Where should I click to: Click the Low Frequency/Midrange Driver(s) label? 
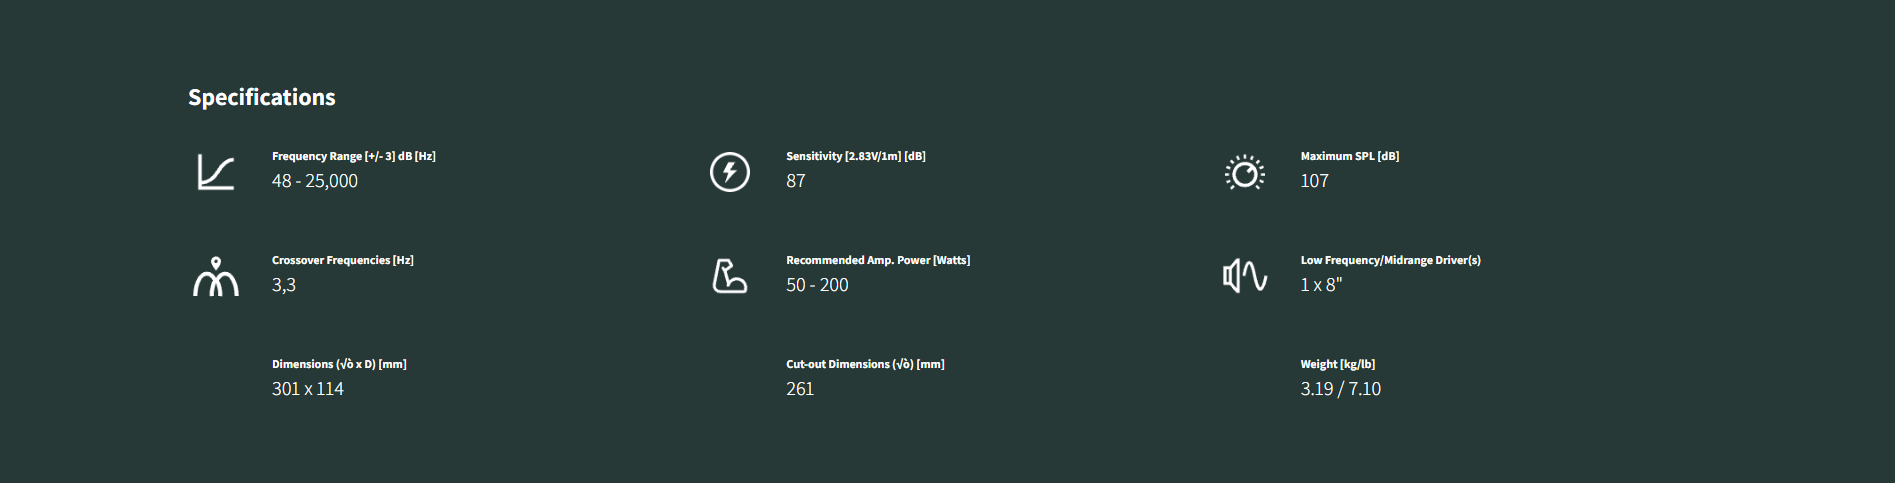pos(1391,260)
